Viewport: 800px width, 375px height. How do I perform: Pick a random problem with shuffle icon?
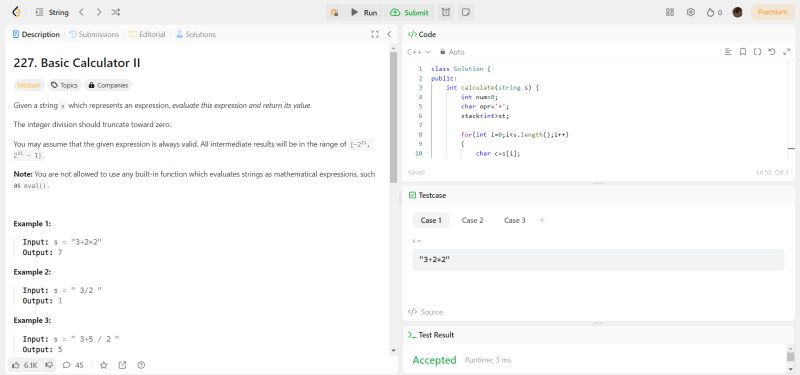click(116, 12)
